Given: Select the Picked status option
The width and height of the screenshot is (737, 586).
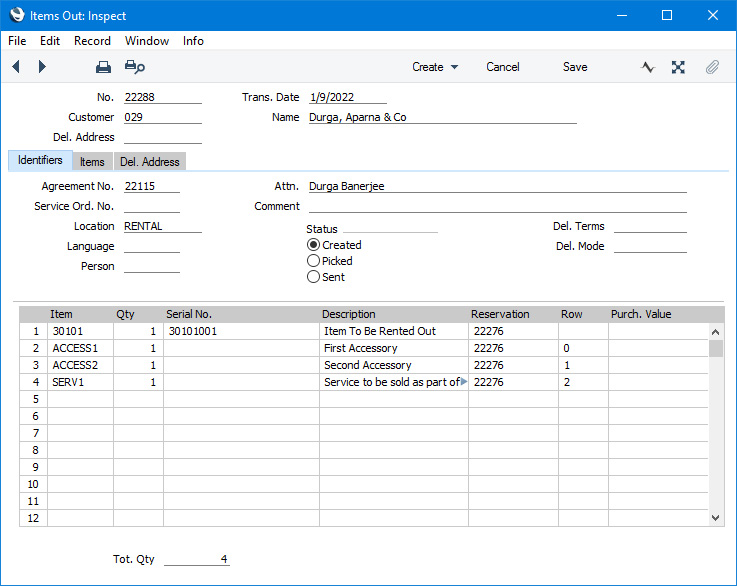Looking at the screenshot, I should pyautogui.click(x=314, y=261).
